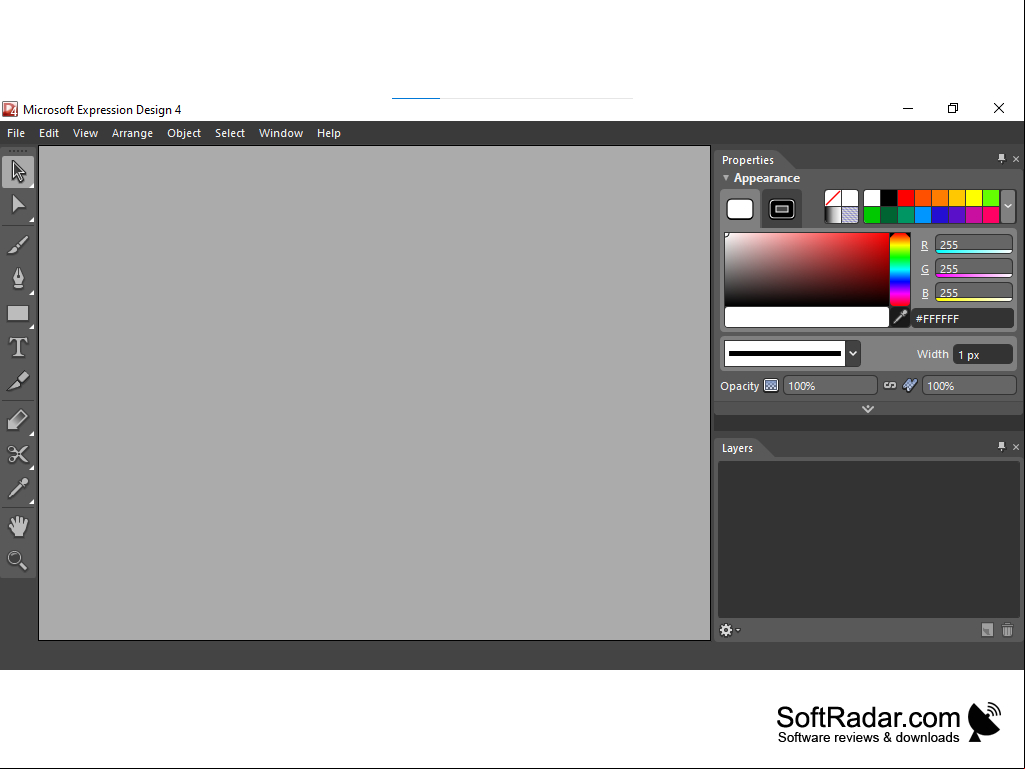Click the stroke opacity paint icon
Viewport: 1025px width, 769px height.
pos(909,386)
